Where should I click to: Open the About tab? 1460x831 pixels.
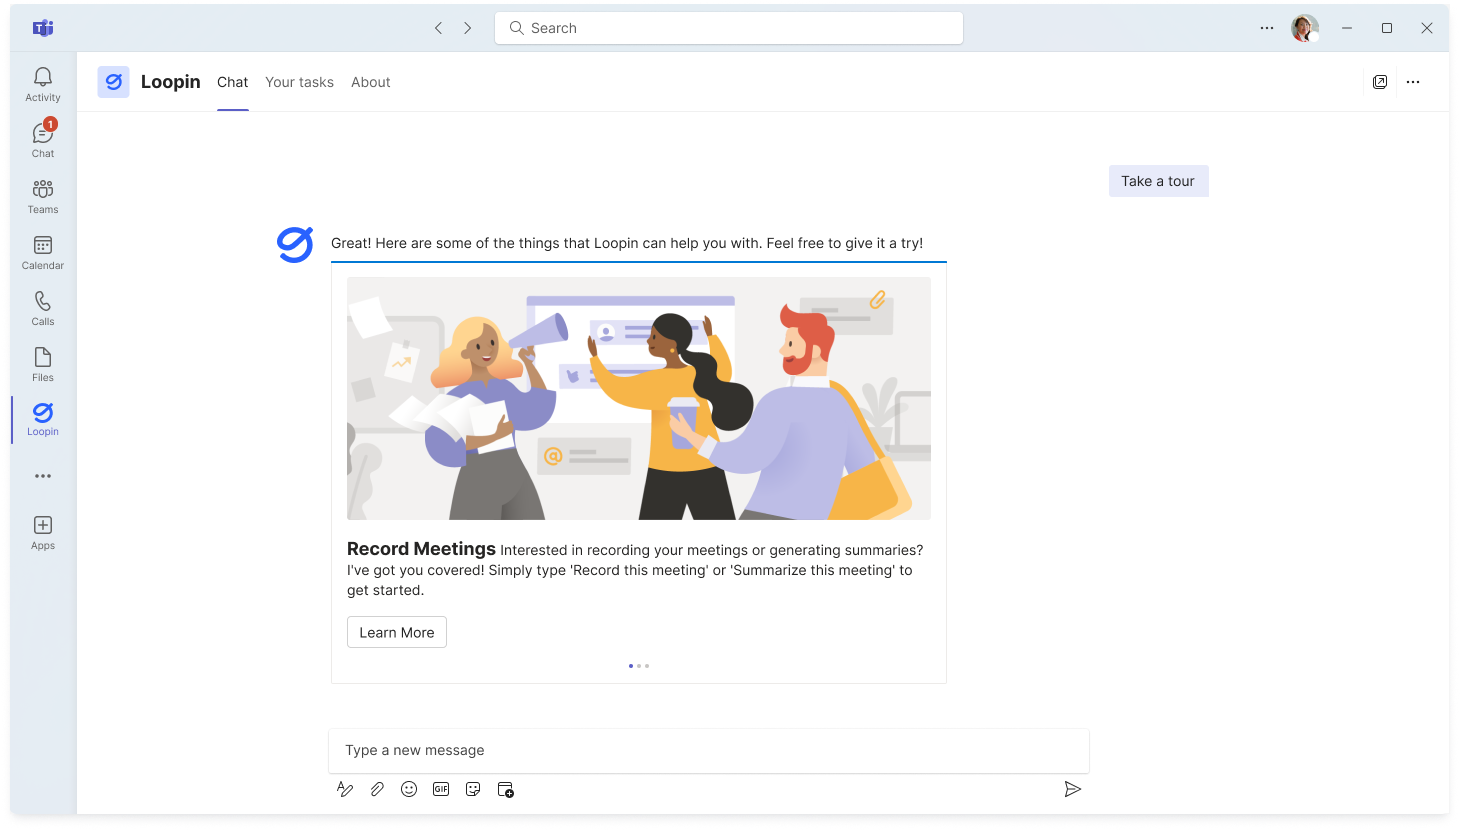pos(371,82)
